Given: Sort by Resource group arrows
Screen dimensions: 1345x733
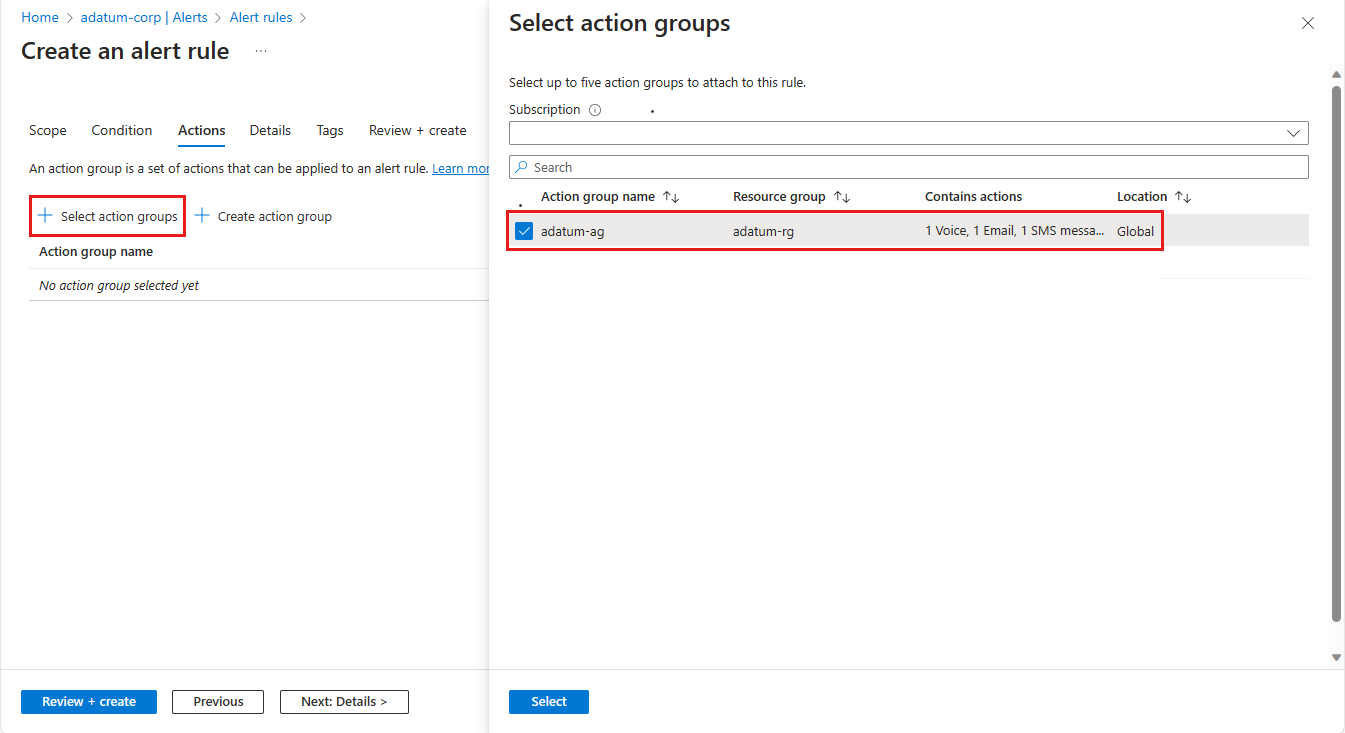Looking at the screenshot, I should tap(842, 197).
